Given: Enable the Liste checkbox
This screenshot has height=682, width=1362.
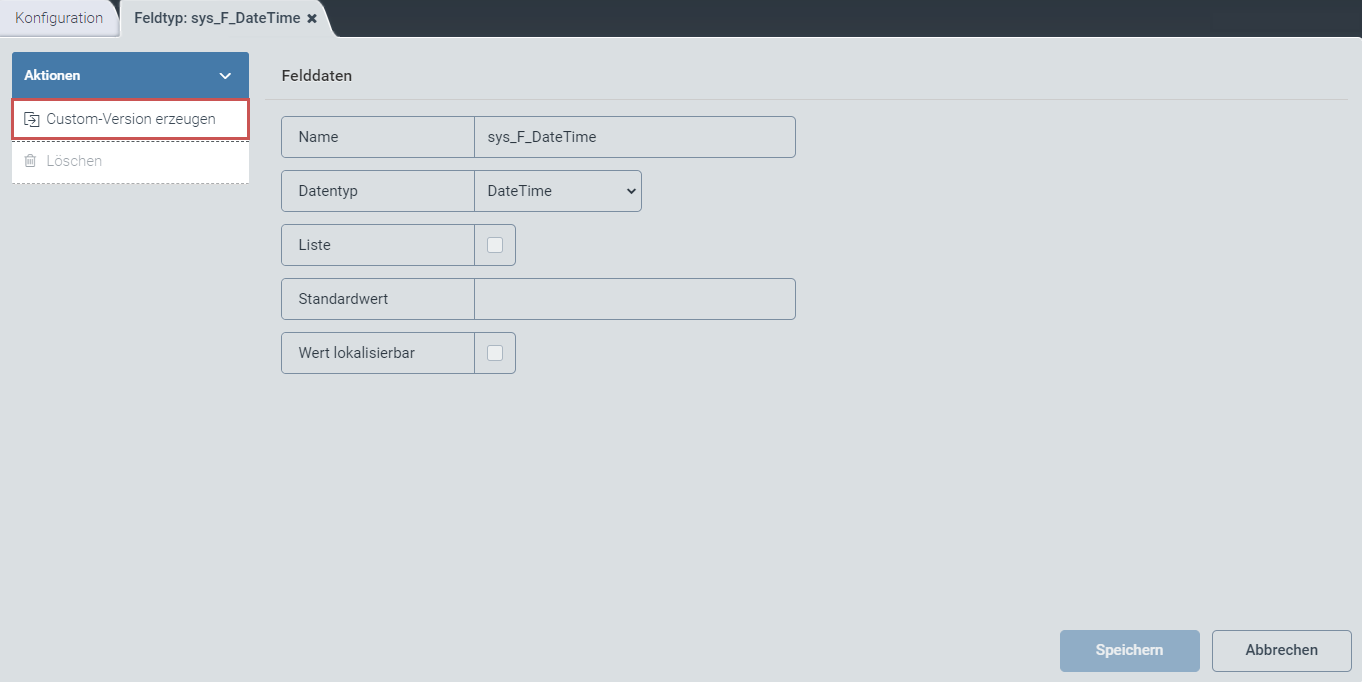Looking at the screenshot, I should click(494, 245).
